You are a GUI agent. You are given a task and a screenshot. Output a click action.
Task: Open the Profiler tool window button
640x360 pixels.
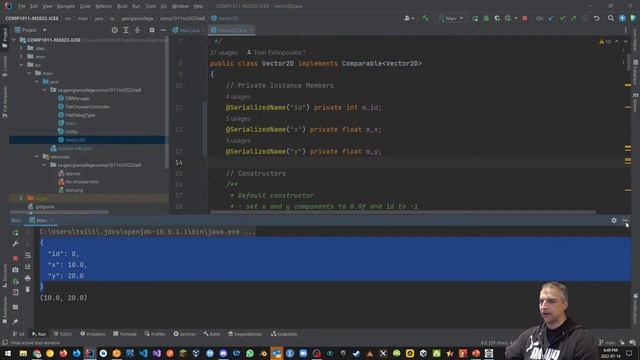tap(155, 334)
